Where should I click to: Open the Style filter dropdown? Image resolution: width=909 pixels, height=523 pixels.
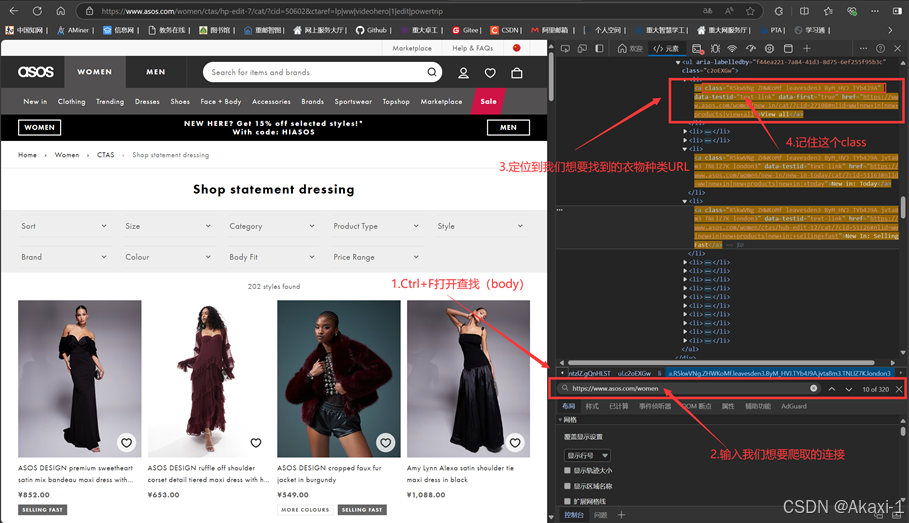pos(481,226)
